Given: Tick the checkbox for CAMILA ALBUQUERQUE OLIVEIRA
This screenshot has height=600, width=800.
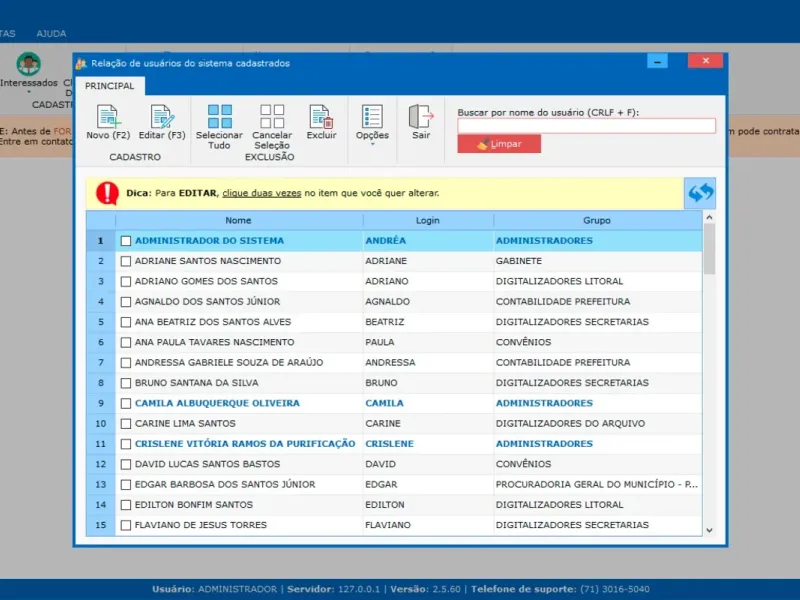Looking at the screenshot, I should [x=126, y=403].
